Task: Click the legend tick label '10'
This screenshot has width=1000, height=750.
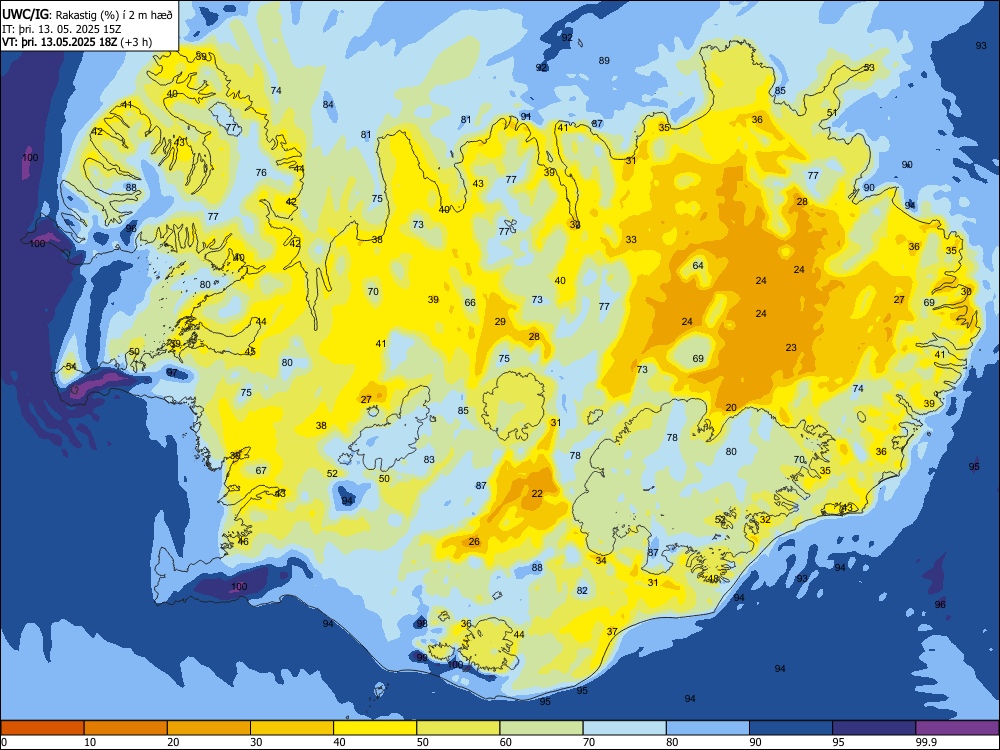Action: [x=90, y=742]
